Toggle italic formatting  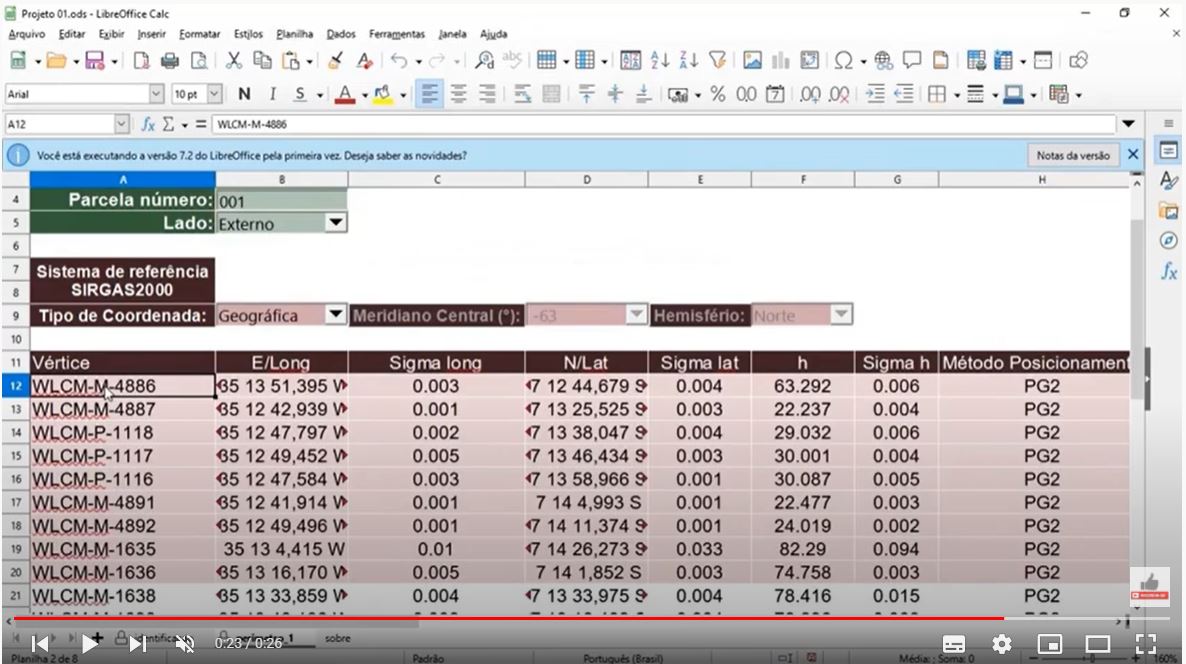(272, 95)
